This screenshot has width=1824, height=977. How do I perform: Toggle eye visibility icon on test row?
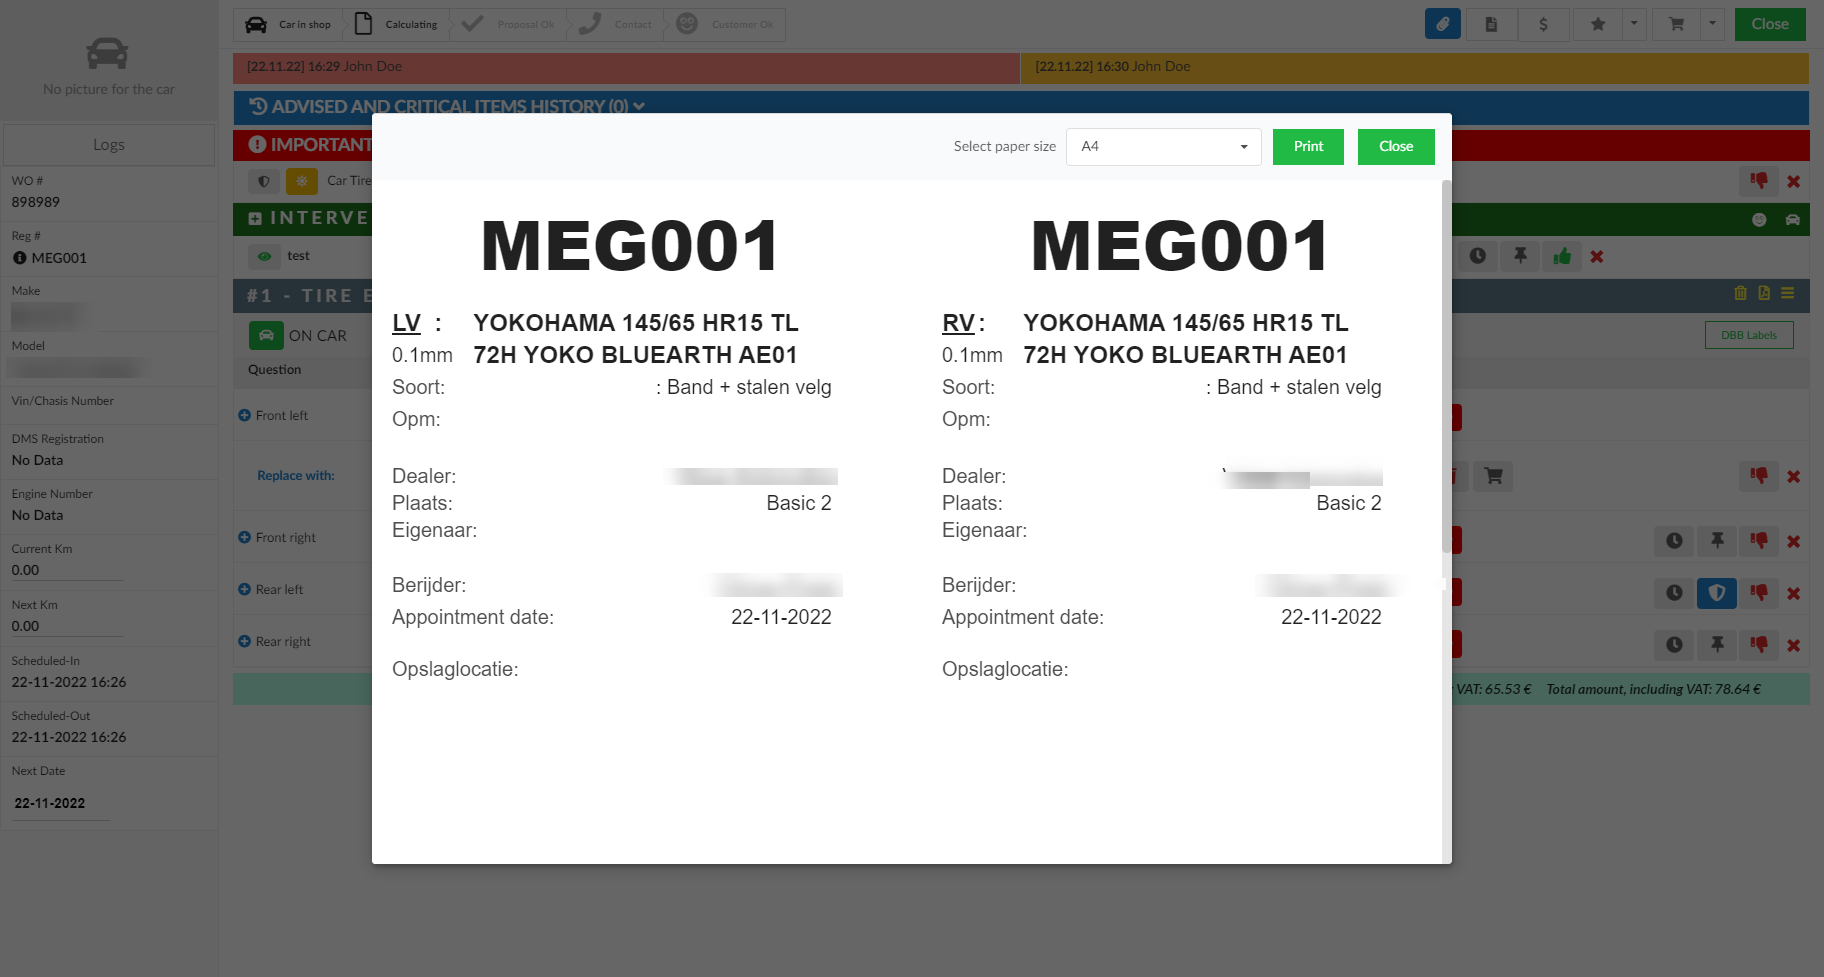pos(264,256)
